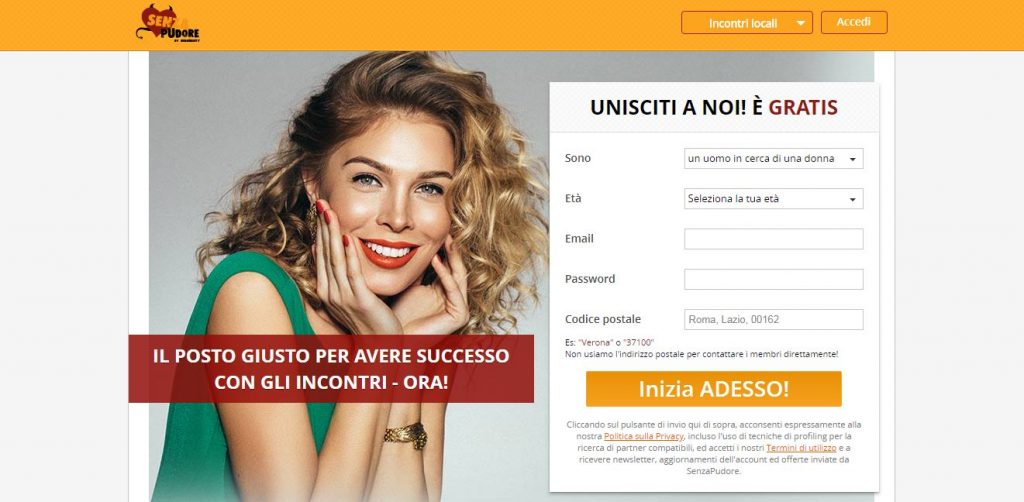Focus the Email input field
Image resolution: width=1024 pixels, height=502 pixels.
point(773,239)
